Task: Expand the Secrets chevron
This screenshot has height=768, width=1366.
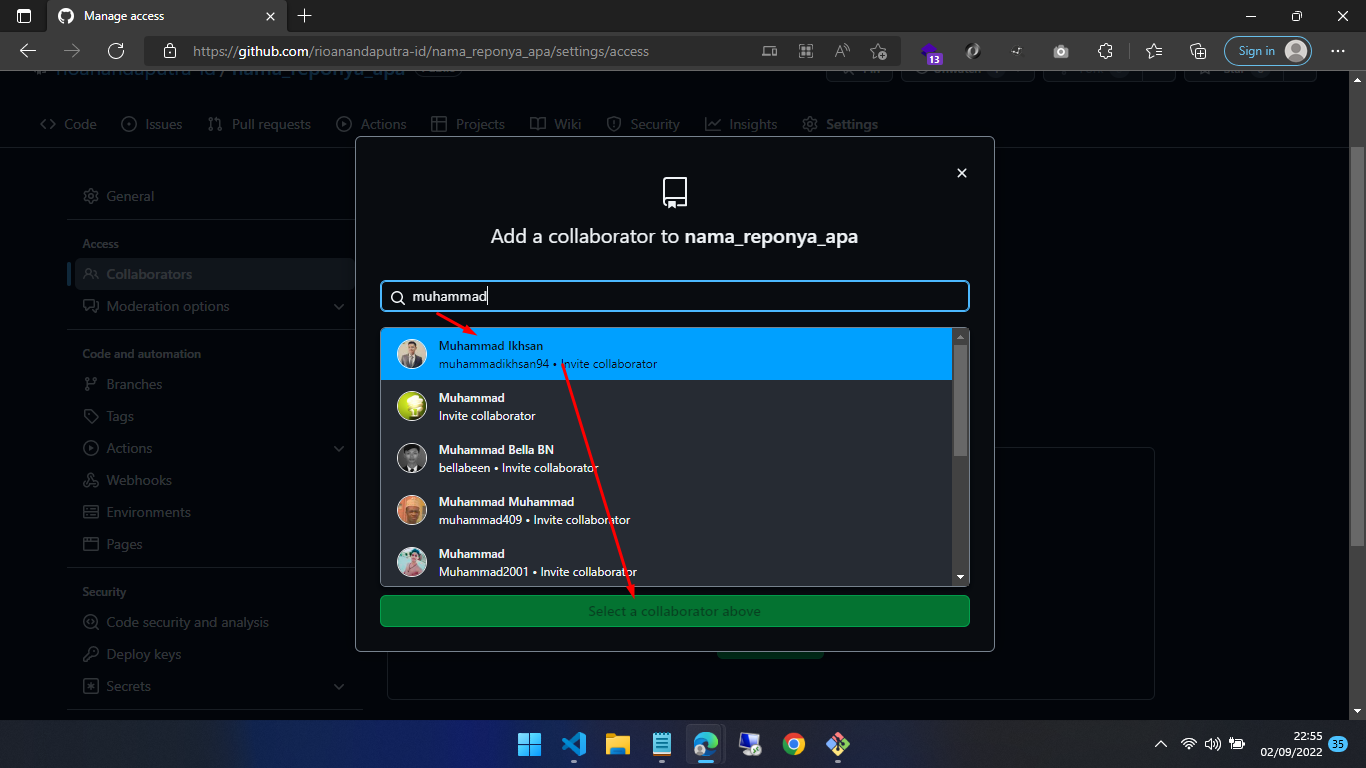Action: click(x=339, y=686)
